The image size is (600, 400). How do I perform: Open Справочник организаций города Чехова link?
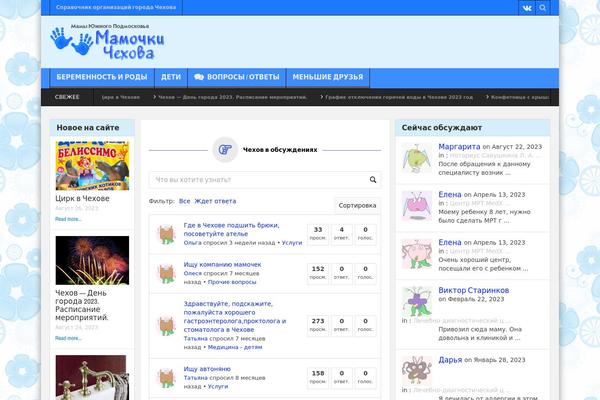[x=116, y=7]
